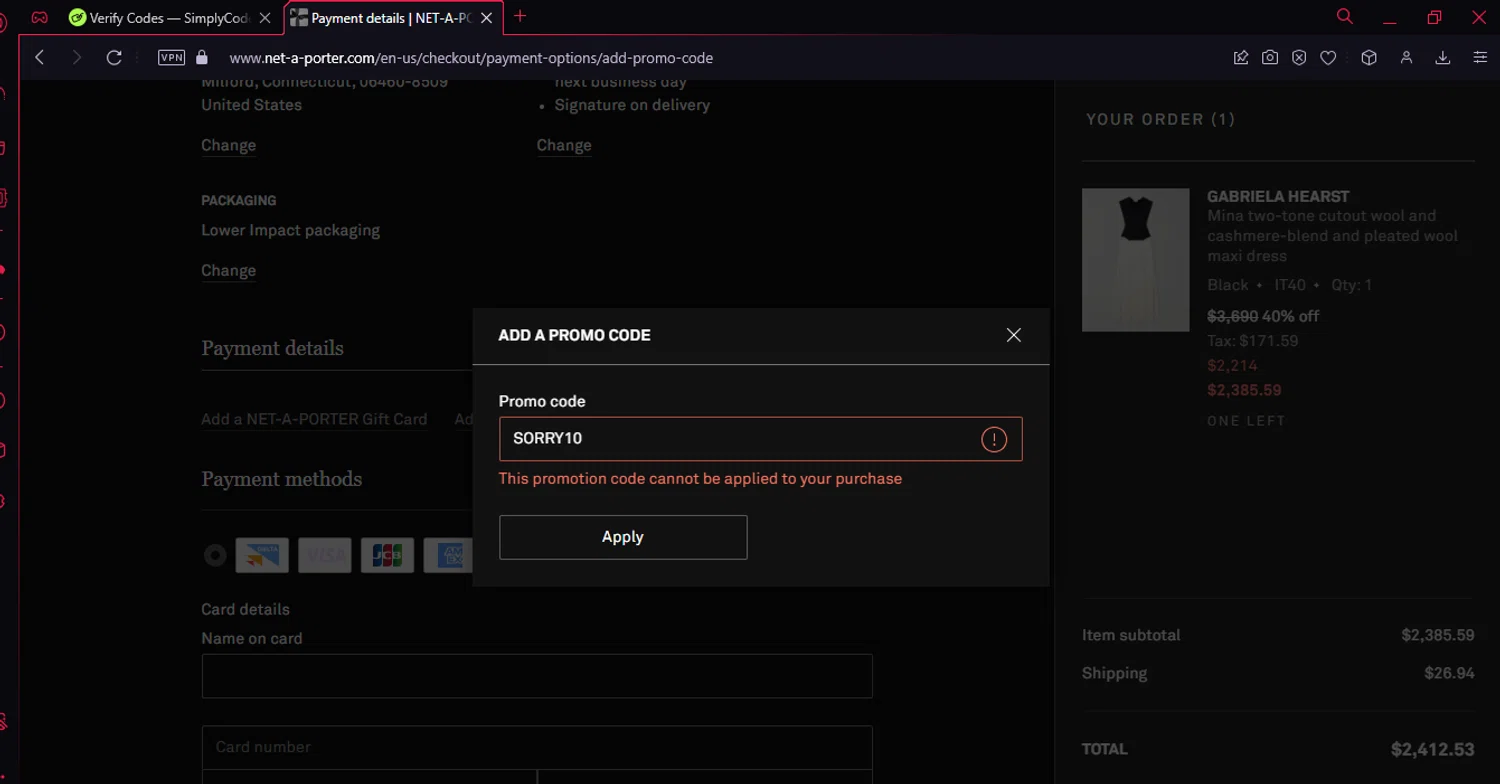The height and width of the screenshot is (784, 1500).
Task: Click Add a NET-A-PORTER Gift Card
Action: click(x=314, y=419)
